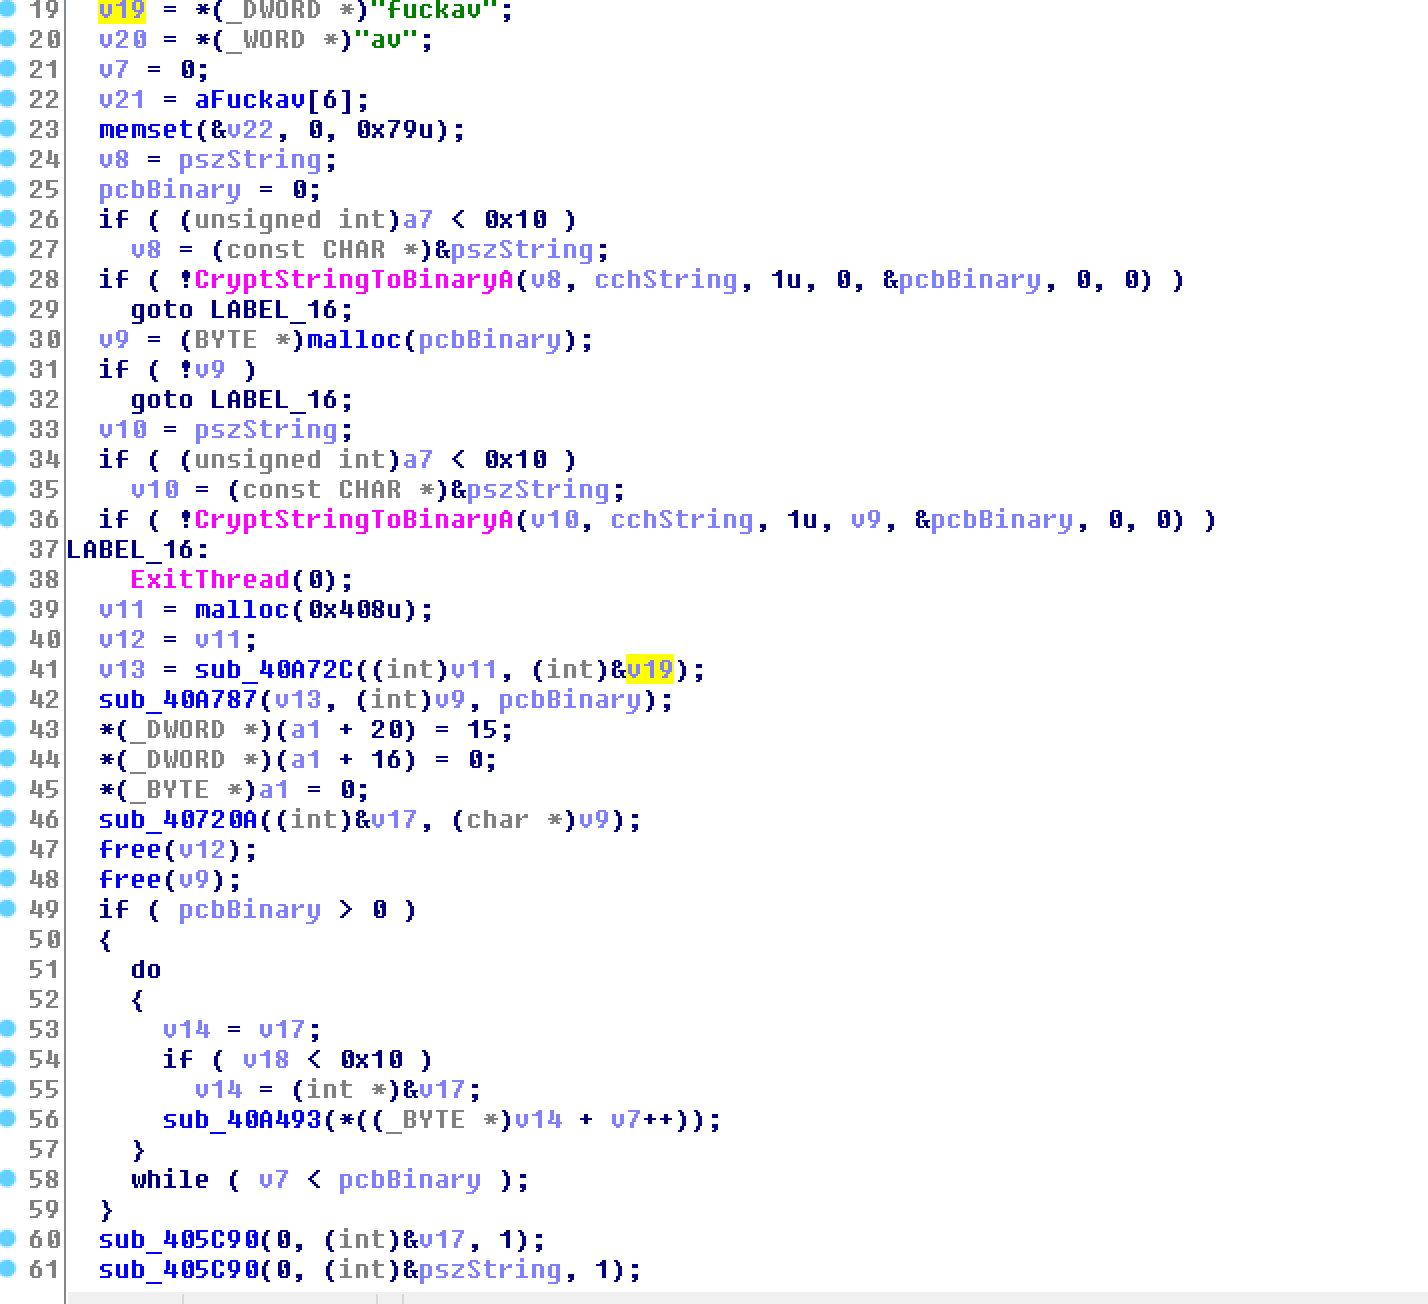Select cchString on line 36
Screen dimensions: 1428x1304
682,520
